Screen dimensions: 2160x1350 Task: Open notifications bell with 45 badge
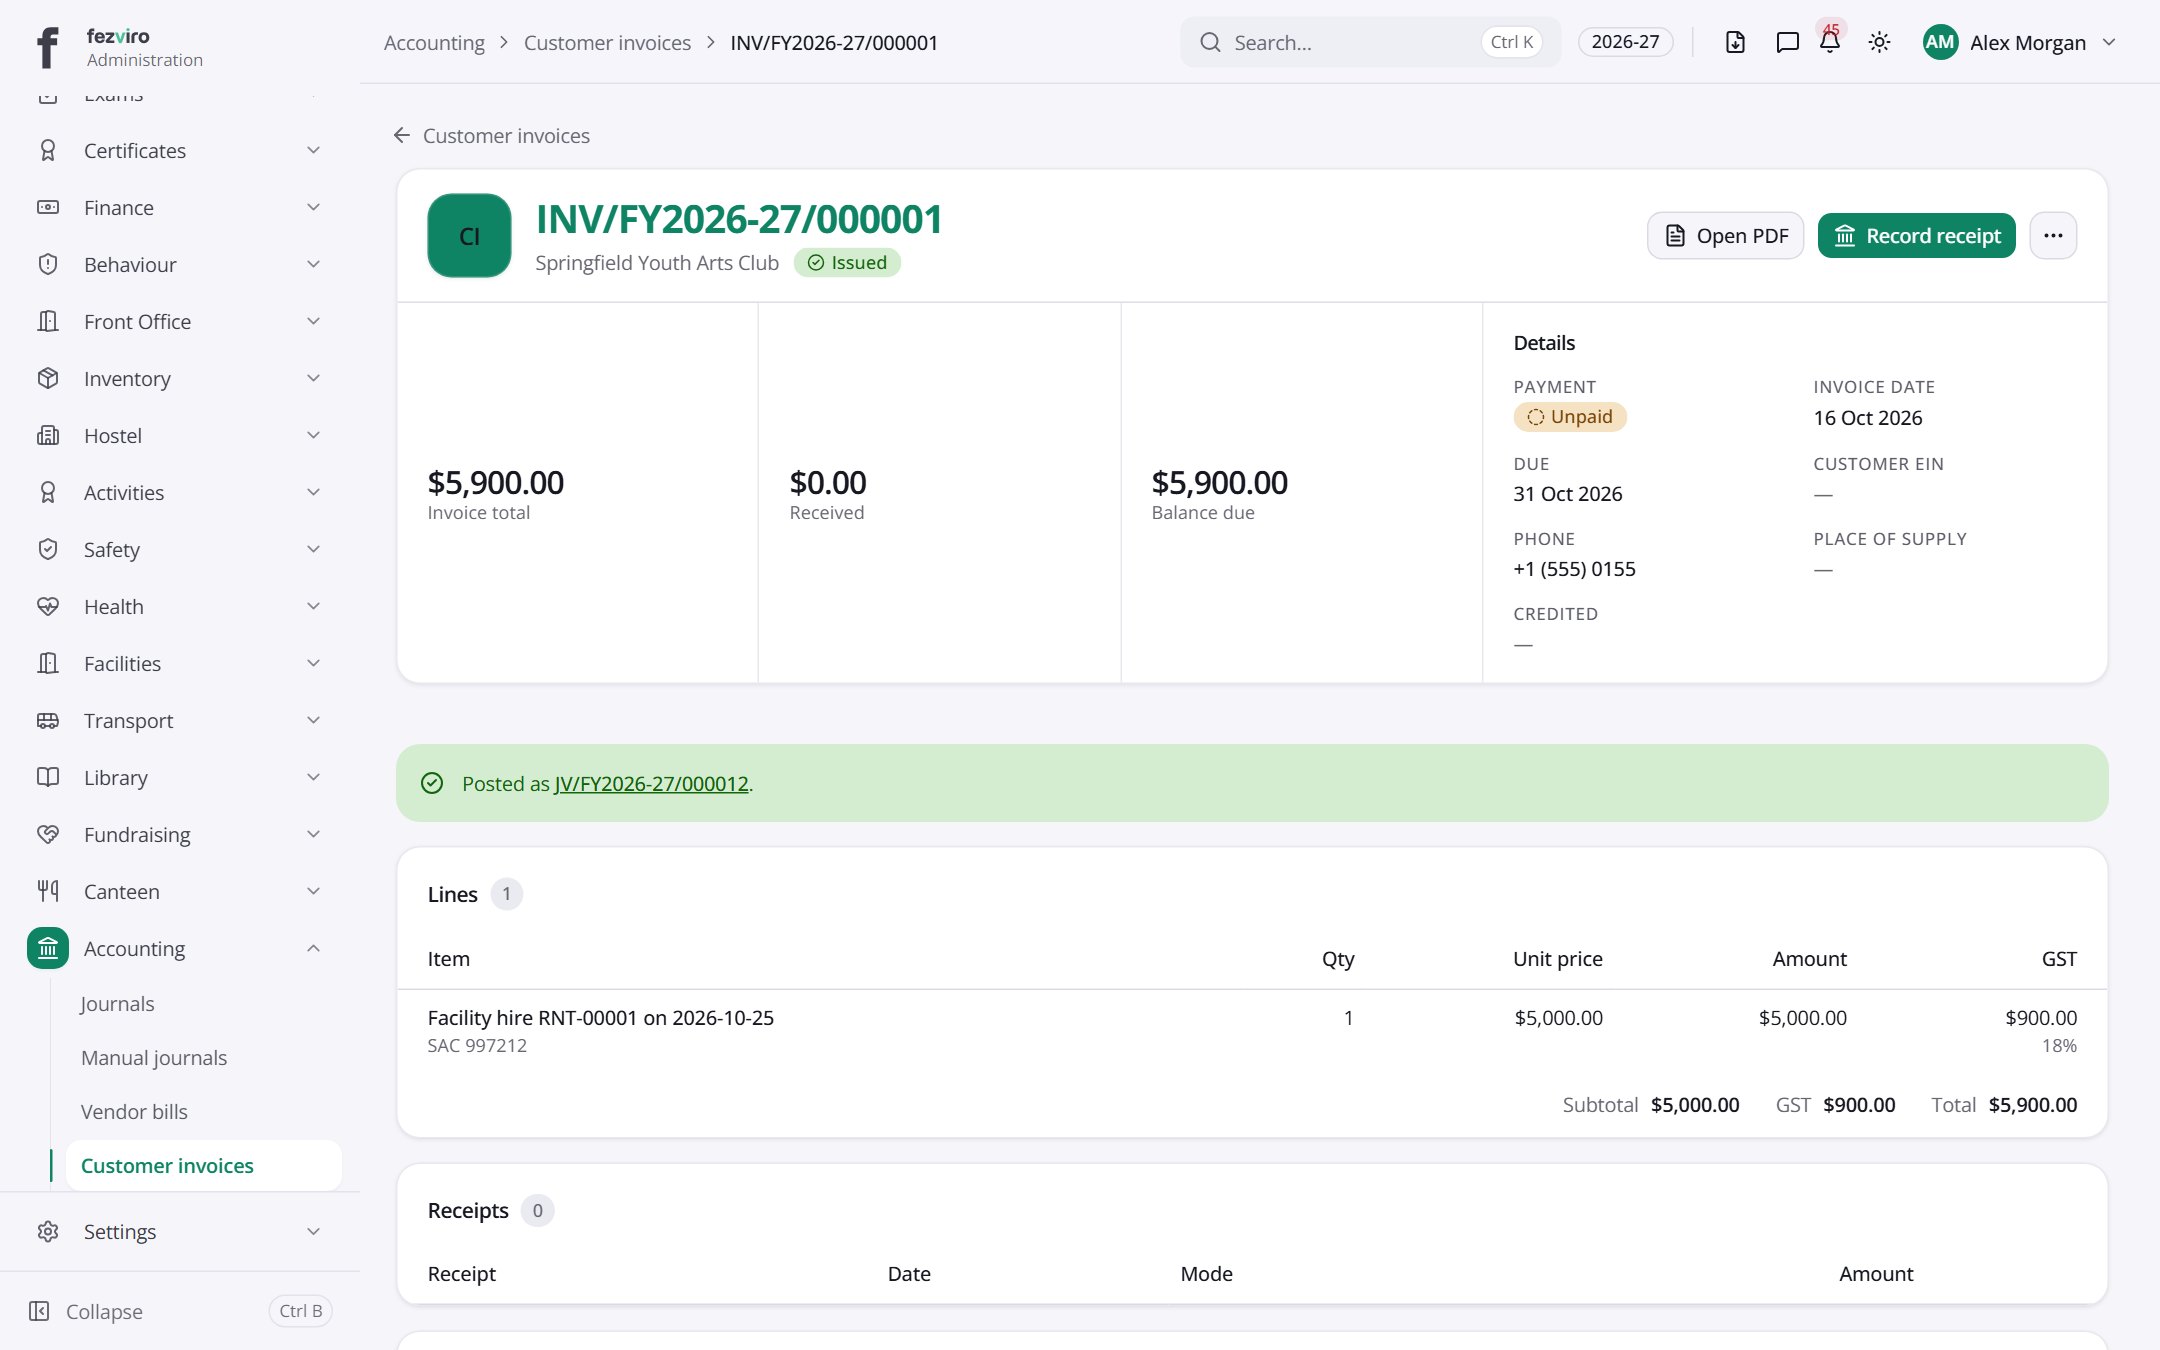click(1830, 42)
